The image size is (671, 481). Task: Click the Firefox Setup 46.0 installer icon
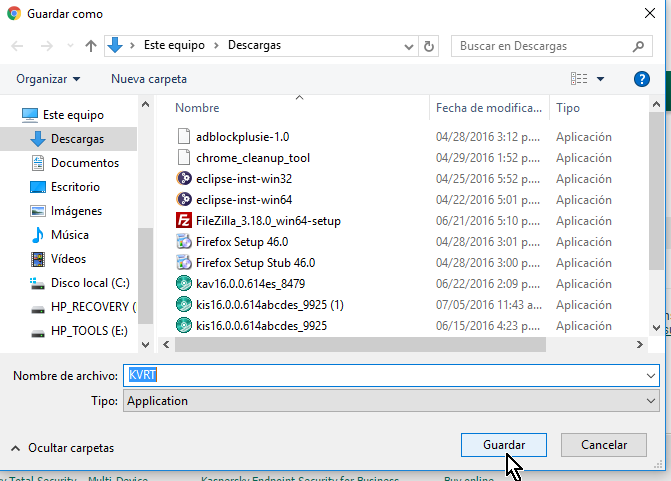[184, 241]
